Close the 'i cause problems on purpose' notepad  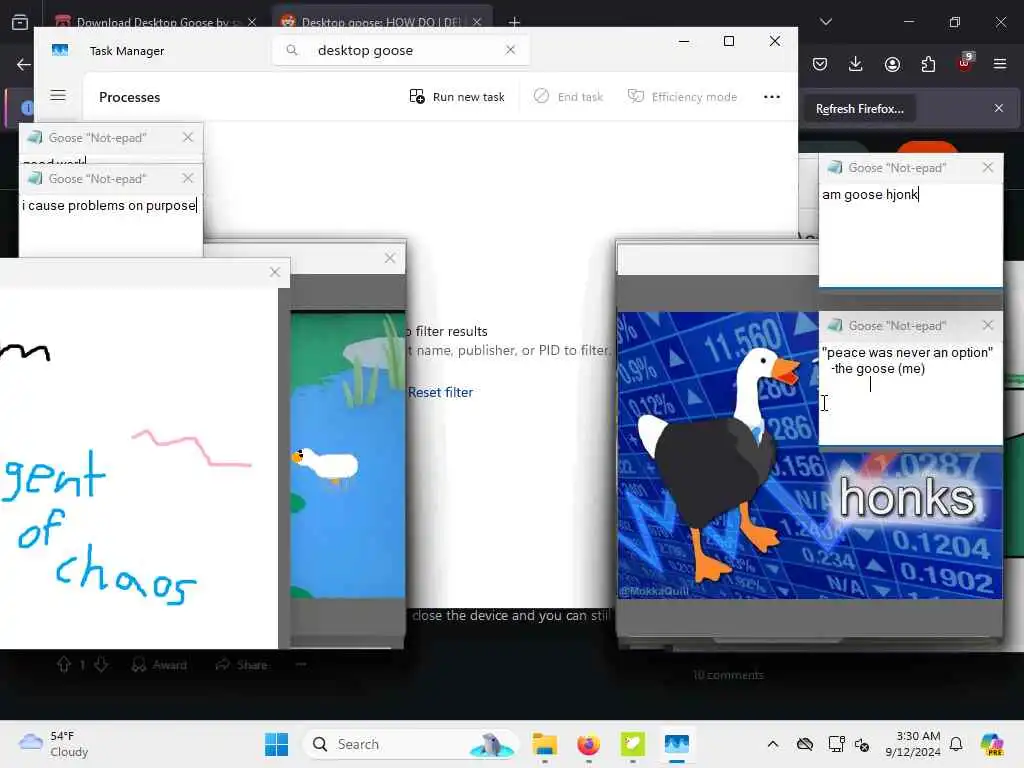(x=188, y=178)
